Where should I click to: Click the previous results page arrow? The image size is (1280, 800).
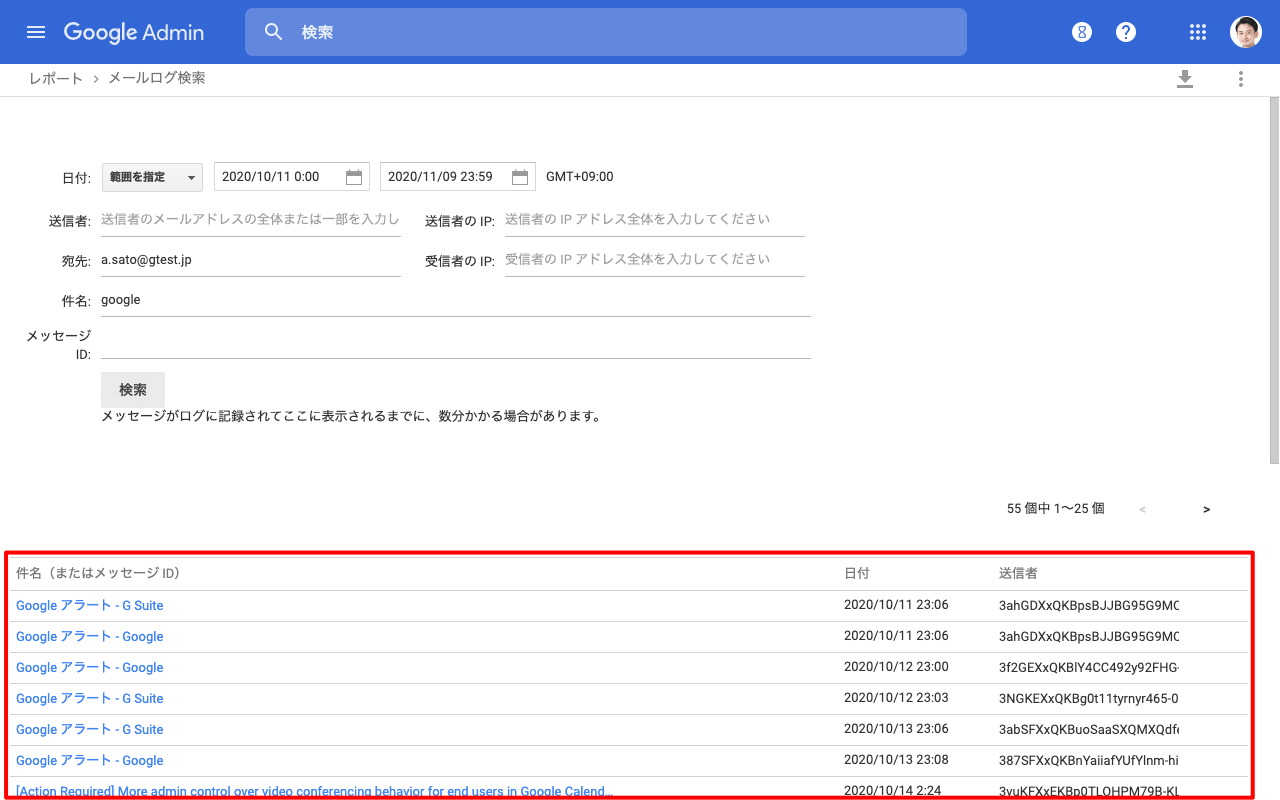click(1143, 509)
